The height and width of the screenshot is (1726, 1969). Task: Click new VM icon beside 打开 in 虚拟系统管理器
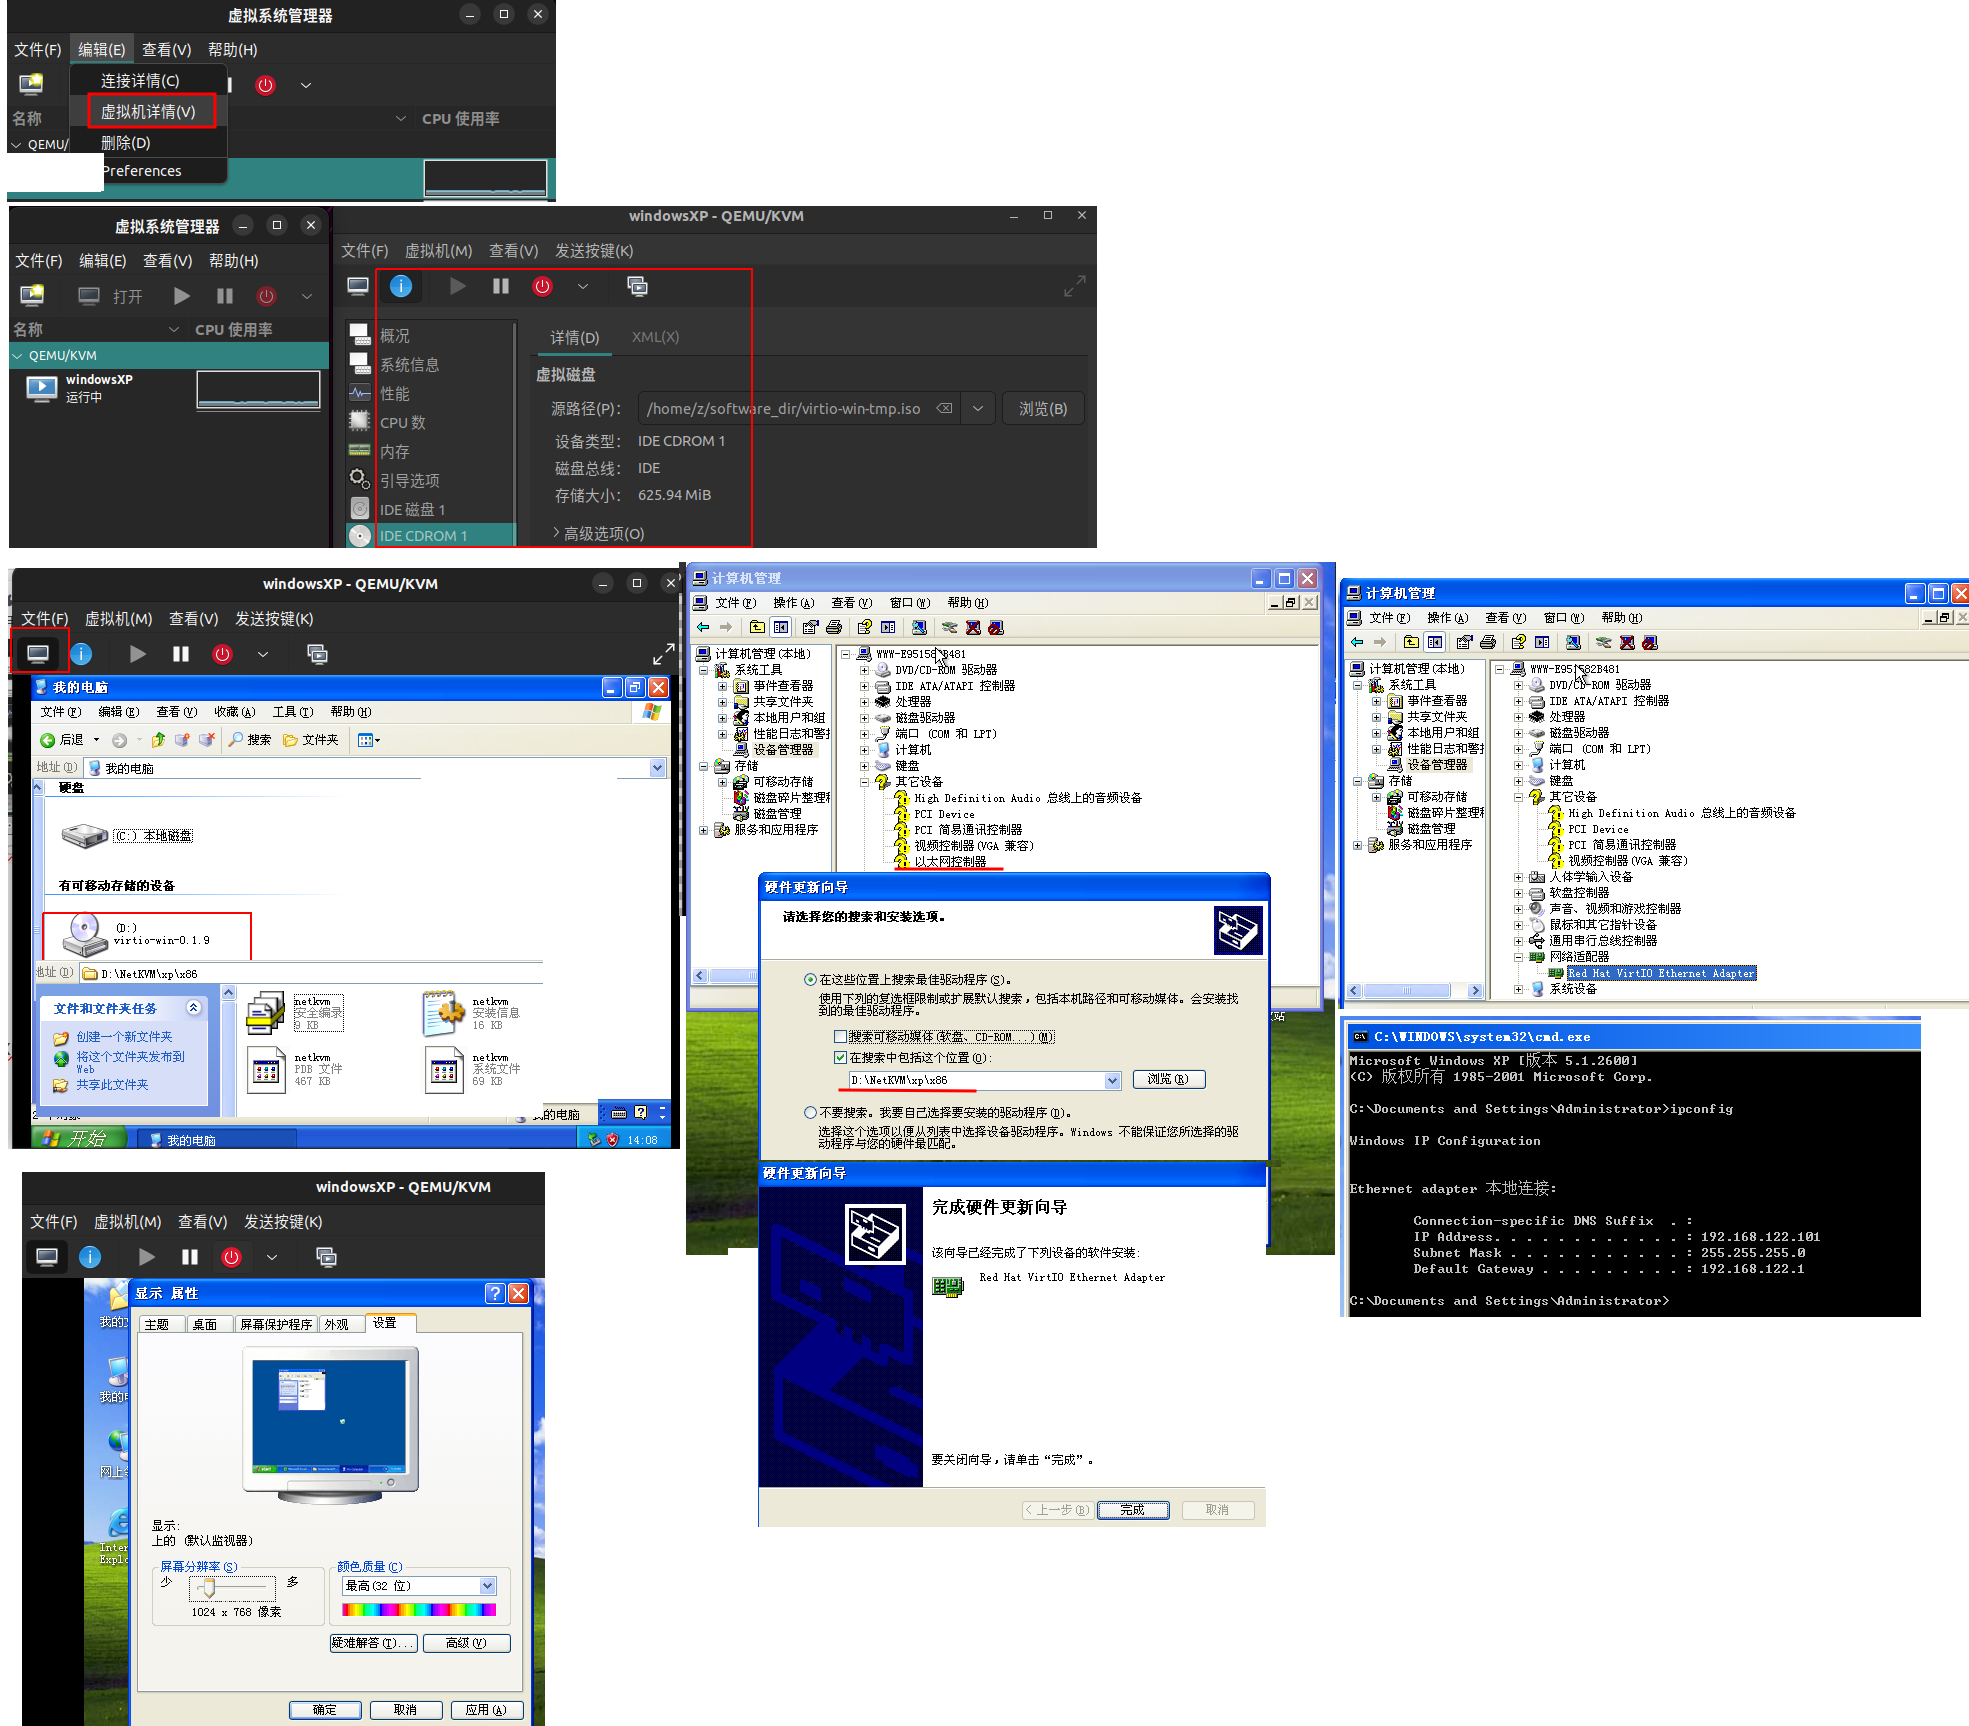[x=32, y=296]
